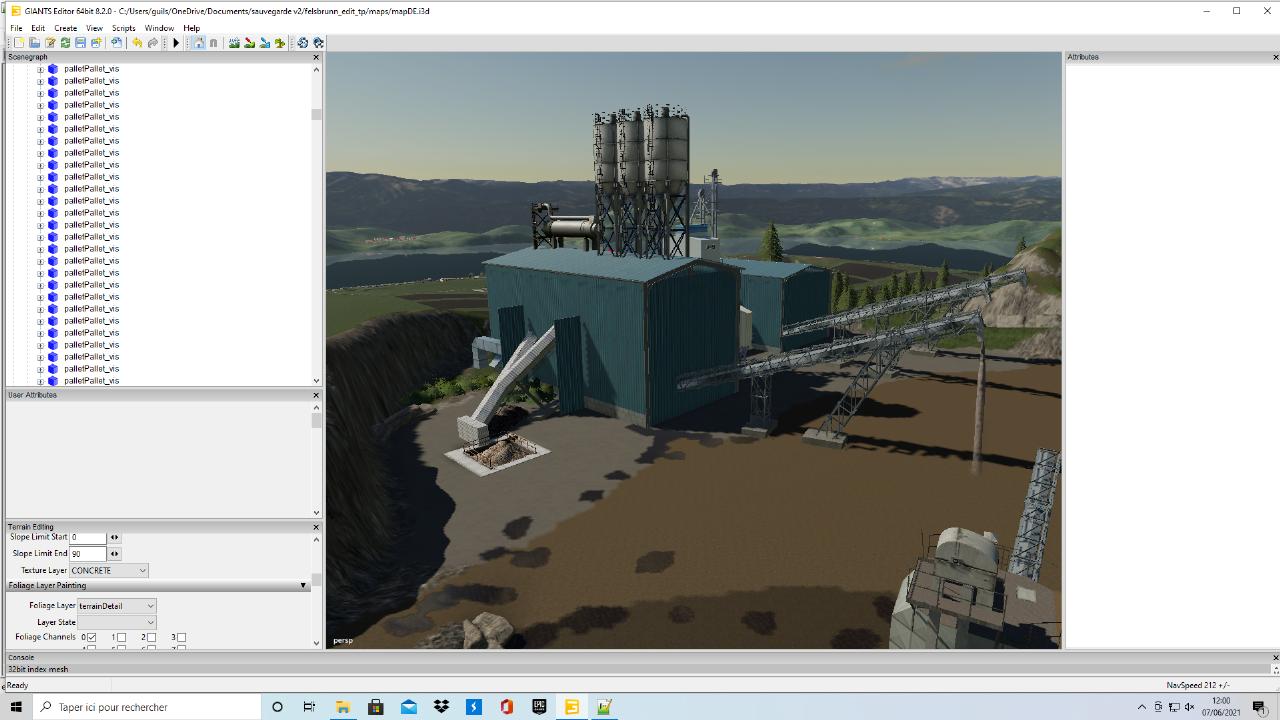Image resolution: width=1280 pixels, height=720 pixels.
Task: Click the 32bit index mesh console text
Action: 38,669
